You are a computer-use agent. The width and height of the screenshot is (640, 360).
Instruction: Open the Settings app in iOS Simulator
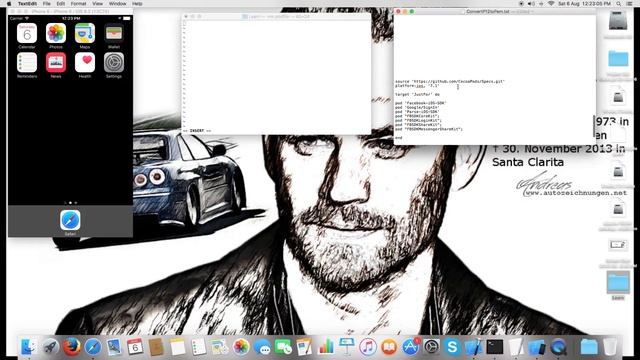click(x=114, y=62)
